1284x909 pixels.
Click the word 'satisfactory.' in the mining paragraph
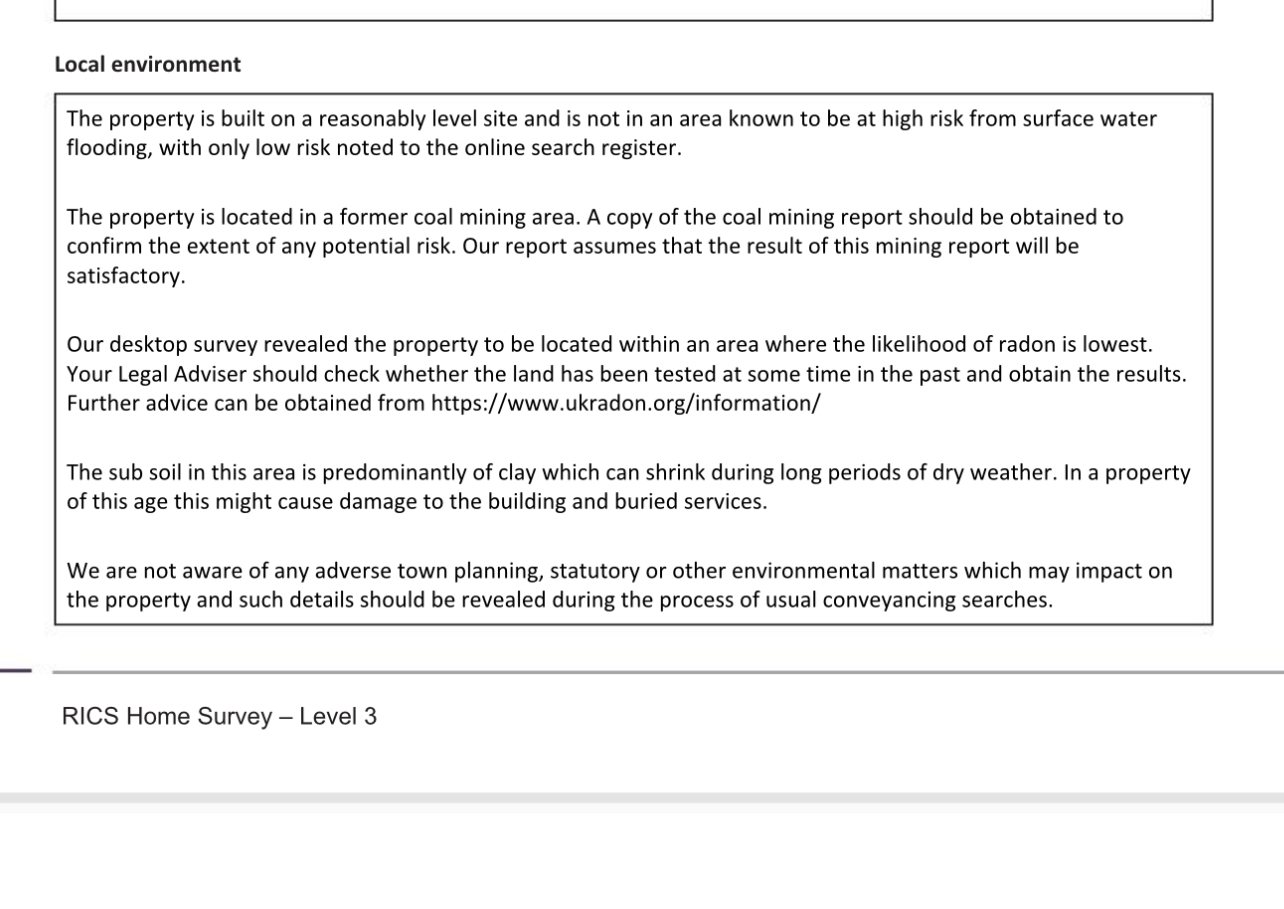[126, 277]
